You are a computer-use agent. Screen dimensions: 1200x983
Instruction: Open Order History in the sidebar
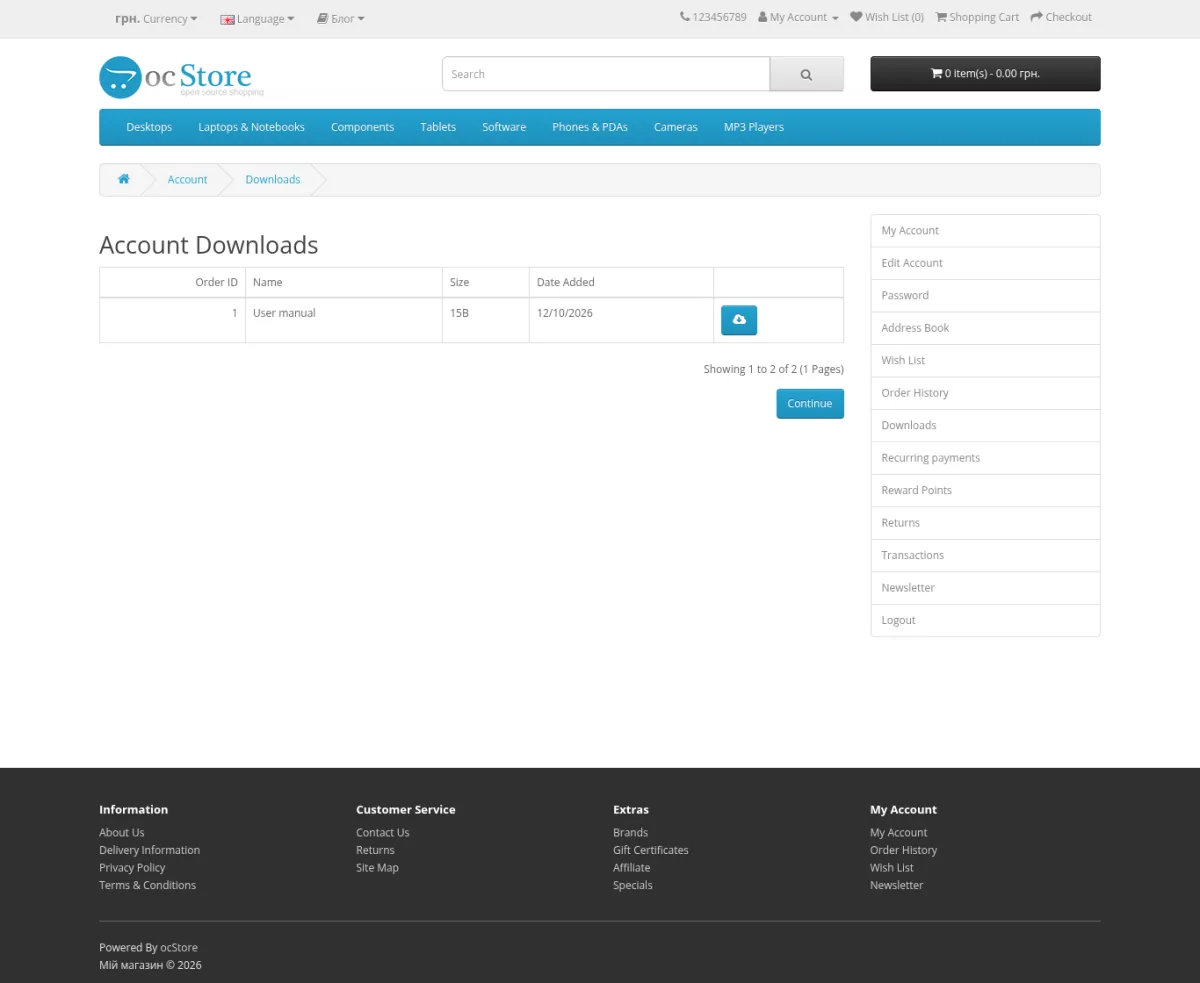985,393
